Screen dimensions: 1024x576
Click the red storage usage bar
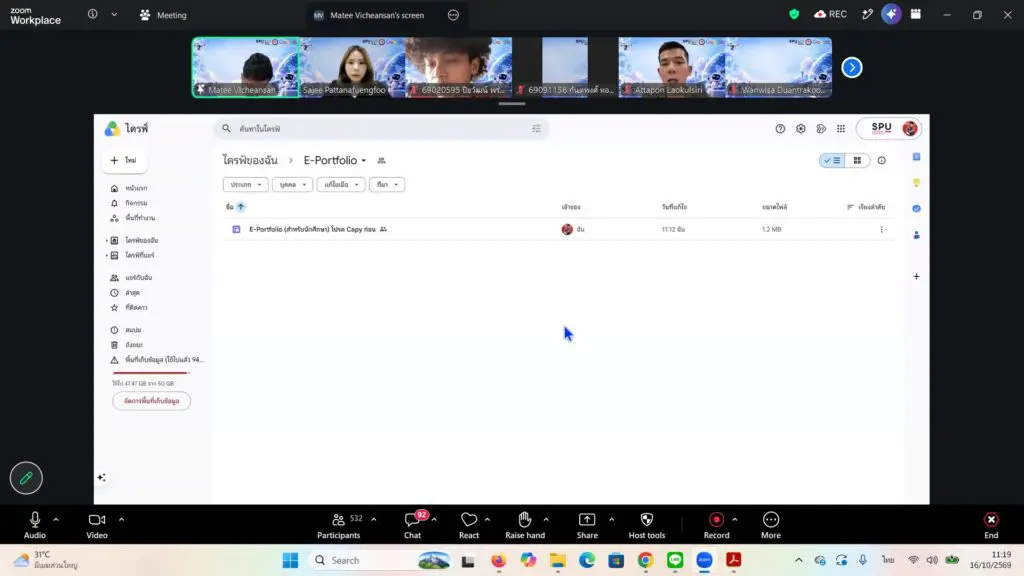pos(151,373)
